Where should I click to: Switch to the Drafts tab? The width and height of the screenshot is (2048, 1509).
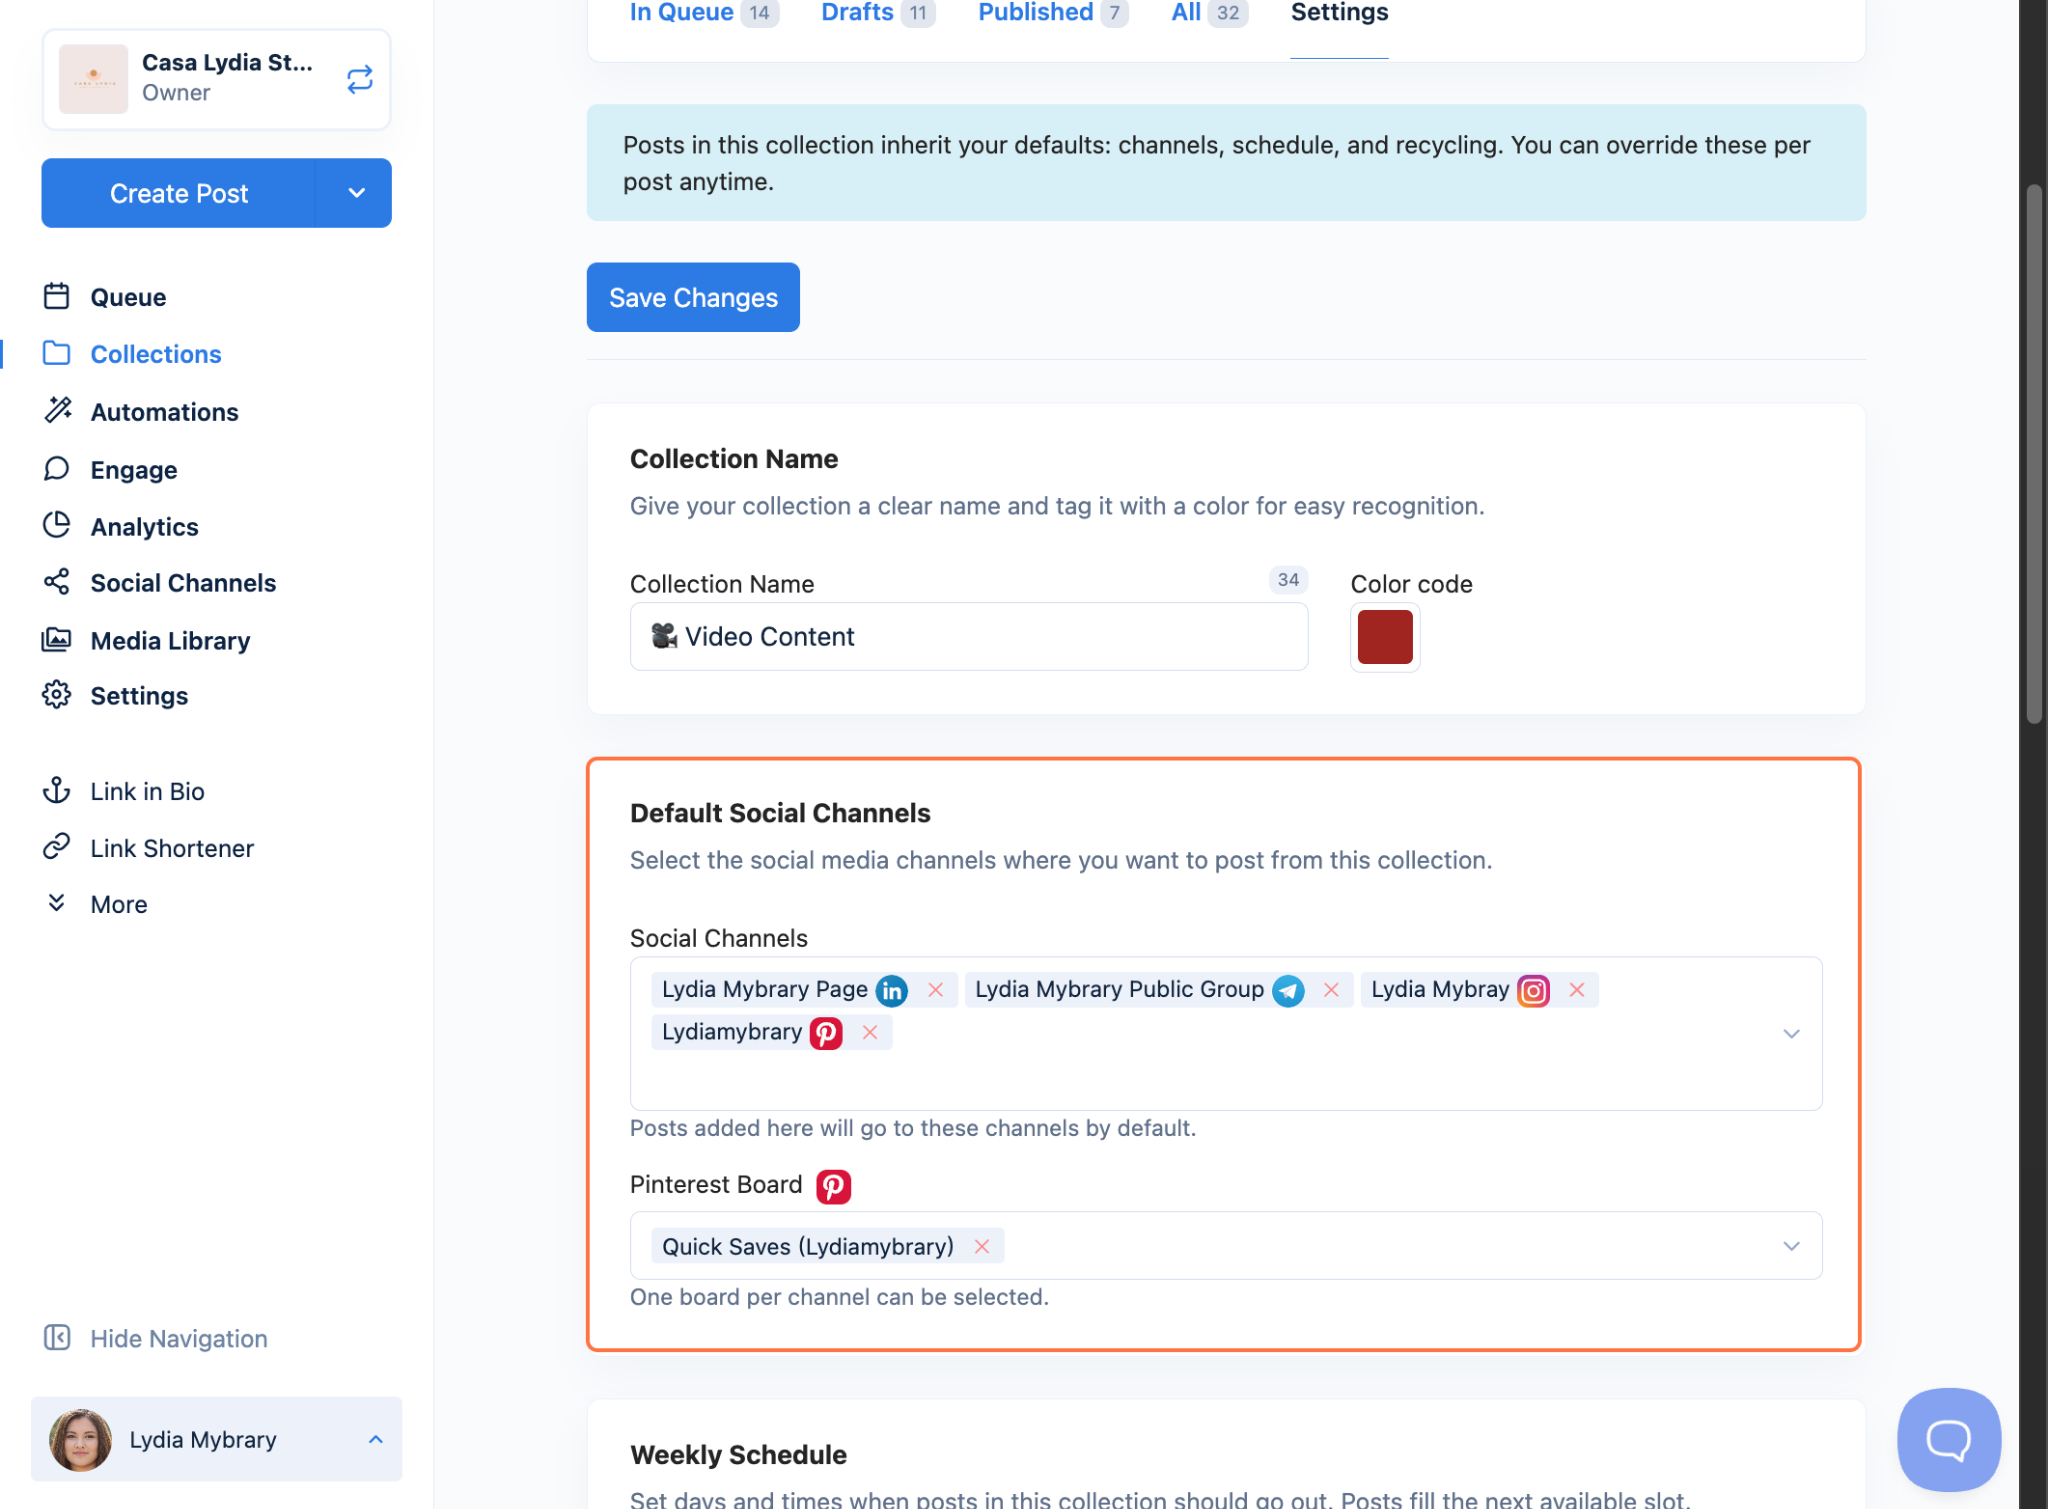coord(857,13)
